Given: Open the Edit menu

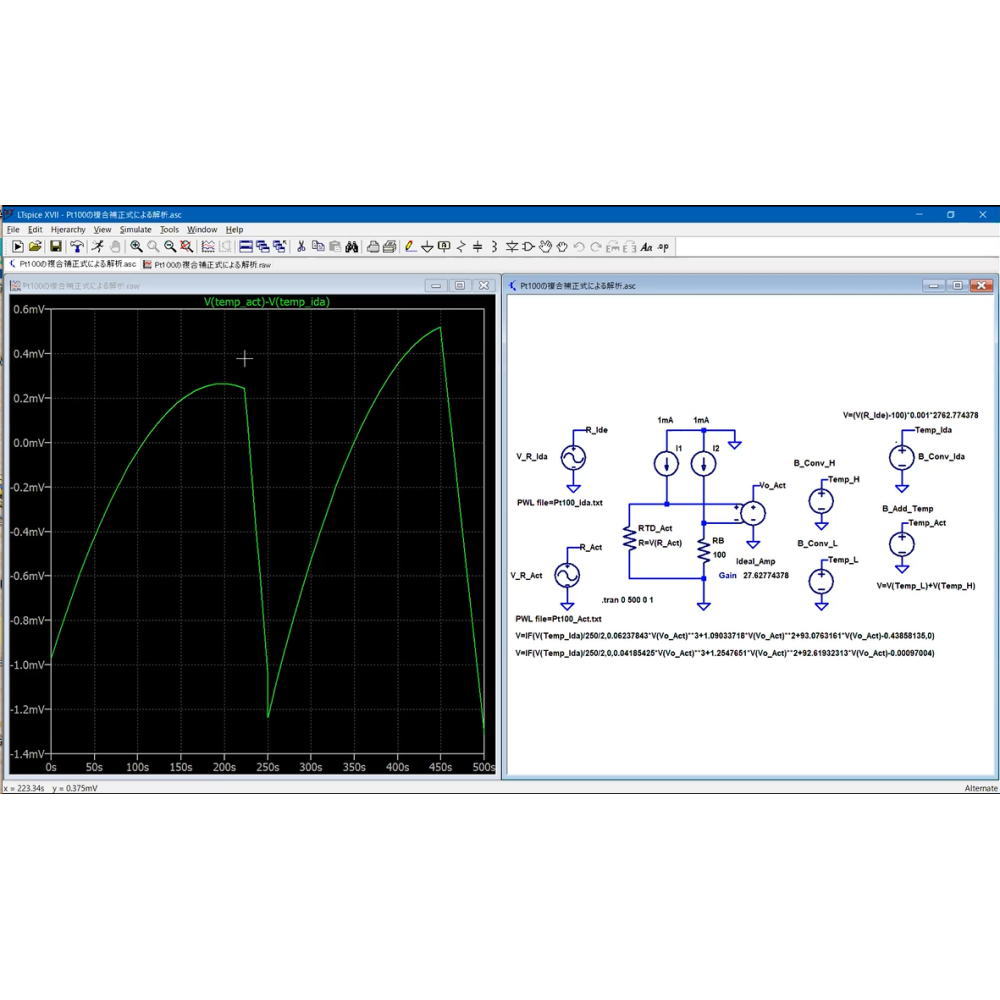Looking at the screenshot, I should pyautogui.click(x=35, y=230).
